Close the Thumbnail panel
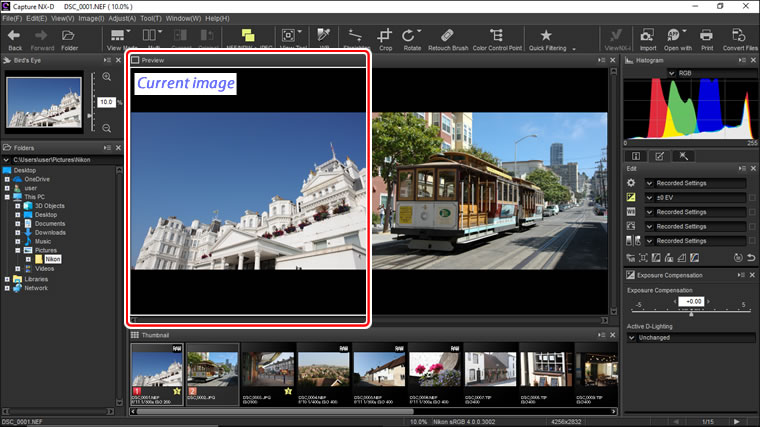Screen dimensions: 760x427 613,335
